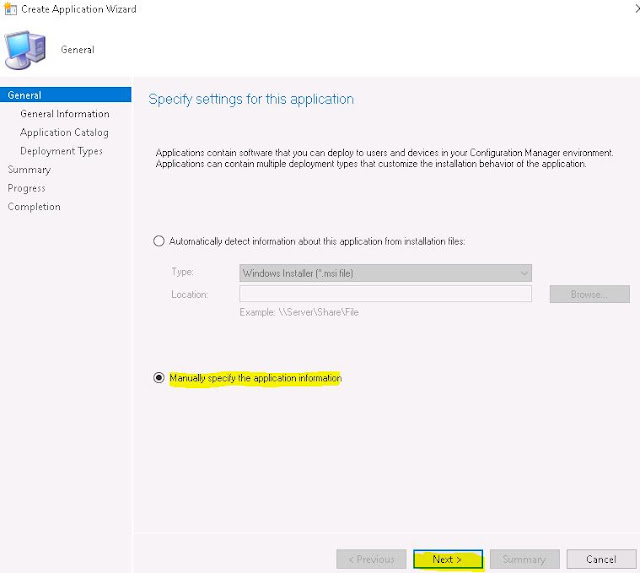Click the 'Specify settings for this application' heading

tap(251, 99)
